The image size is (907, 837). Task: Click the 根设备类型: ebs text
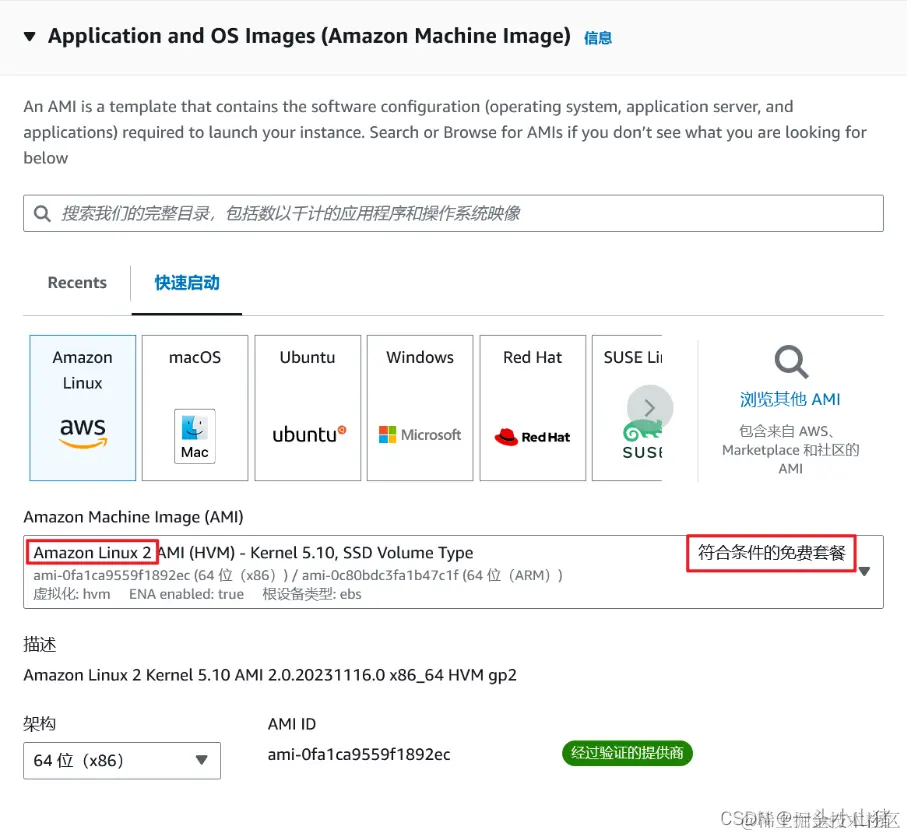(x=312, y=594)
